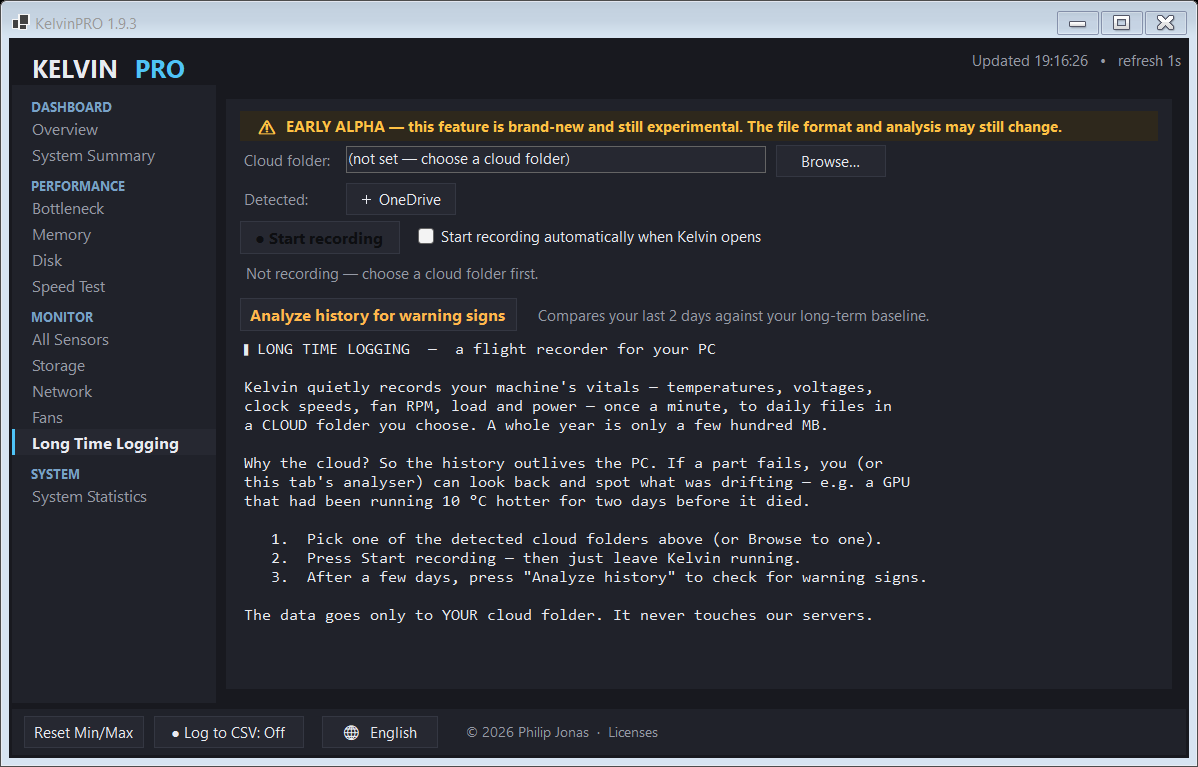
Task: Click the PERFORMANCE section heading
Action: click(78, 186)
